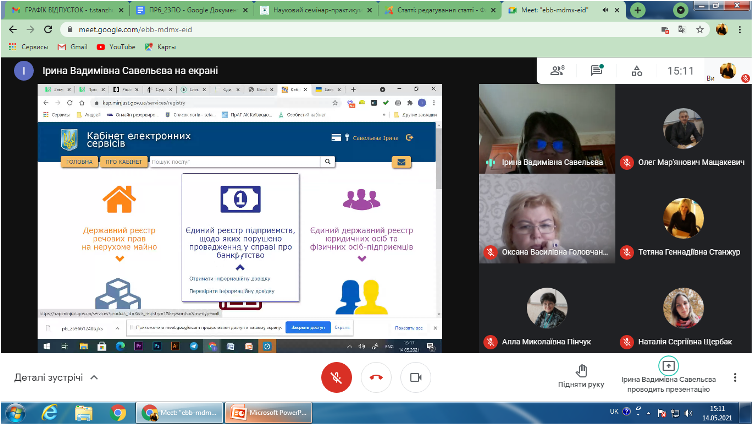
Task: Open File Explorer from the taskbar
Action: coord(83,412)
